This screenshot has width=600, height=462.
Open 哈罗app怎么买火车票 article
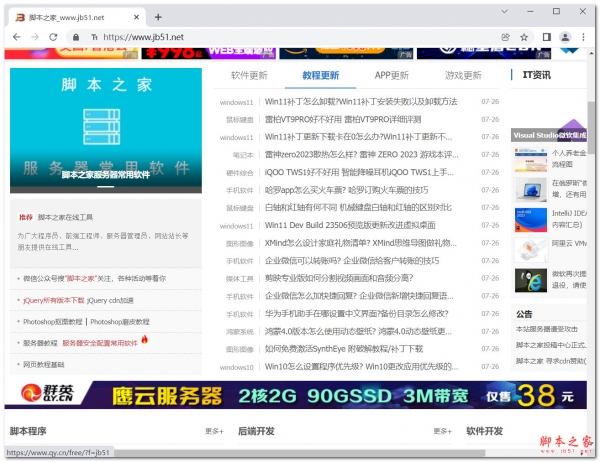coord(346,190)
